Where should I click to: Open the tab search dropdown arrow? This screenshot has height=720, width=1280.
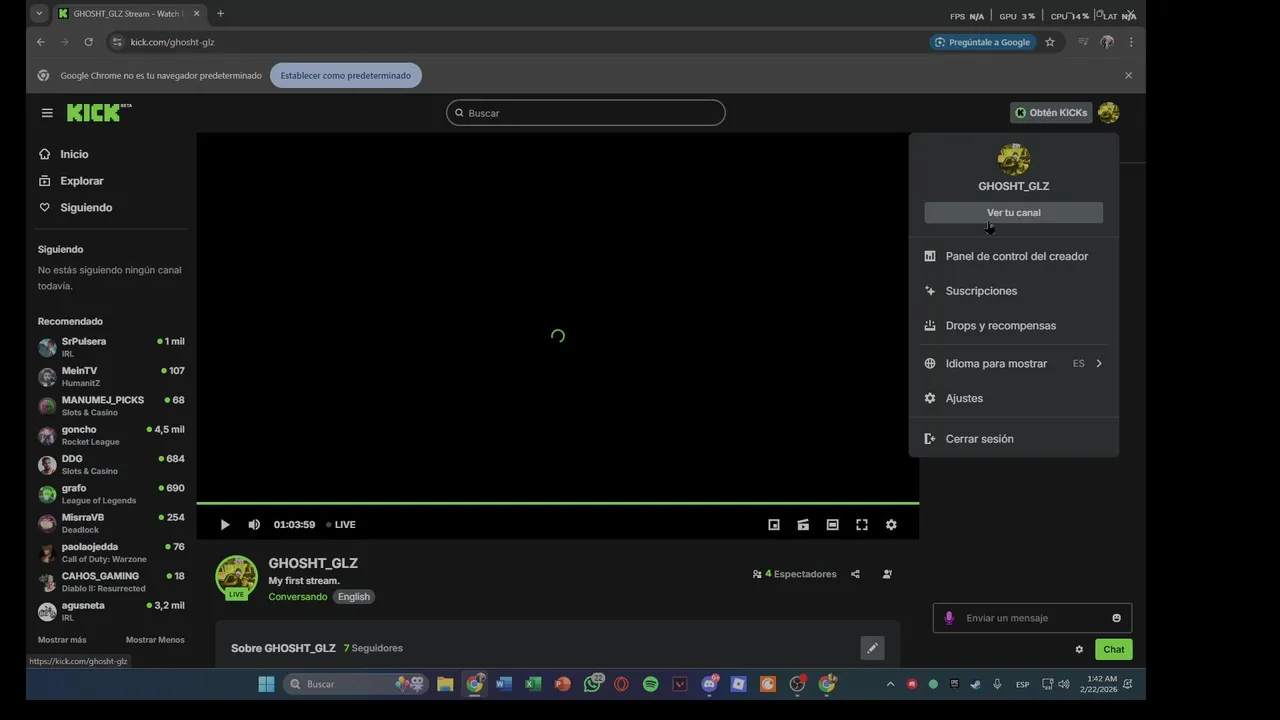point(39,14)
